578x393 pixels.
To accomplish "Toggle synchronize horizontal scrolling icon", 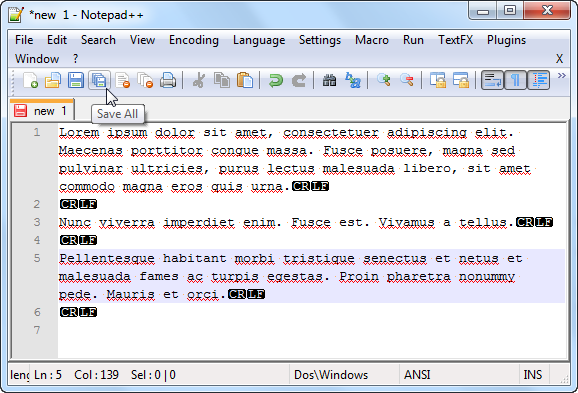I will (461, 80).
